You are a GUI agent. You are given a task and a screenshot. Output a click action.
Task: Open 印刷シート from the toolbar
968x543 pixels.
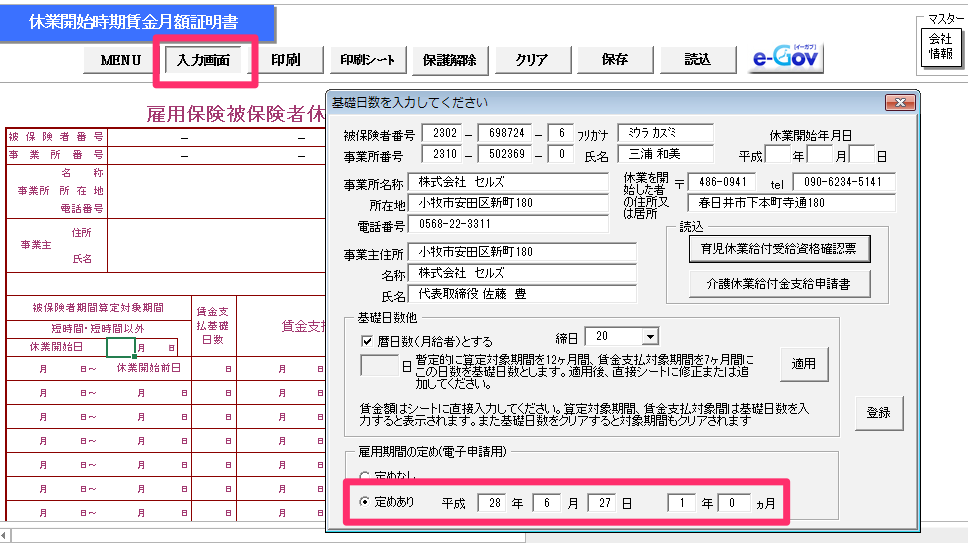point(368,60)
